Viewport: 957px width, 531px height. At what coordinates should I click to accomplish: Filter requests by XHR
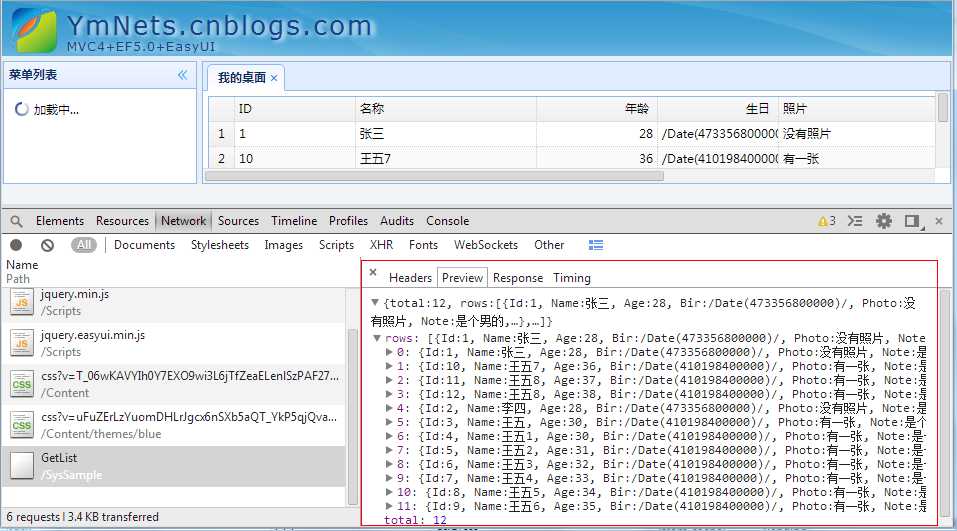click(381, 245)
